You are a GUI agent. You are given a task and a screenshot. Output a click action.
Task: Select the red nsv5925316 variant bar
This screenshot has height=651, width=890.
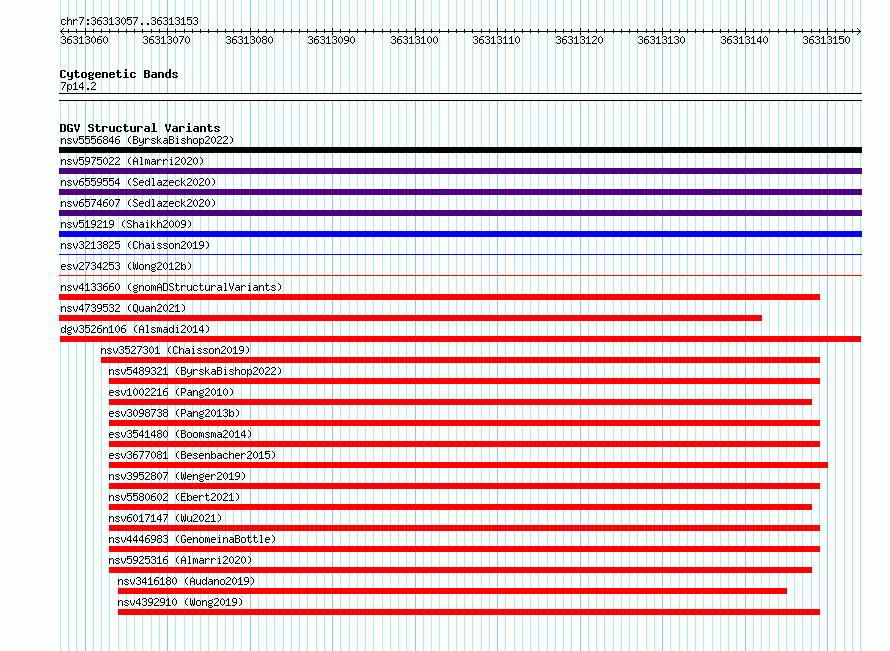coord(460,570)
